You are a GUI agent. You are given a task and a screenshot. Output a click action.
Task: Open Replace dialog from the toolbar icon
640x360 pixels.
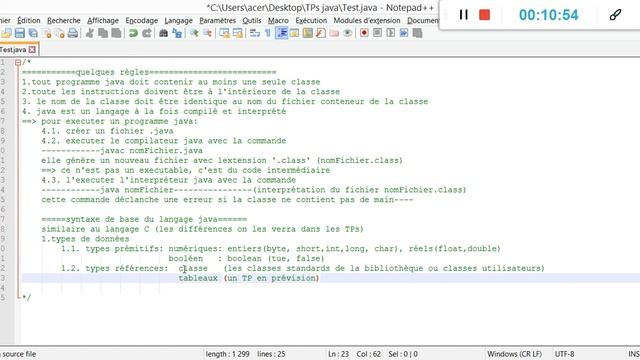177,33
